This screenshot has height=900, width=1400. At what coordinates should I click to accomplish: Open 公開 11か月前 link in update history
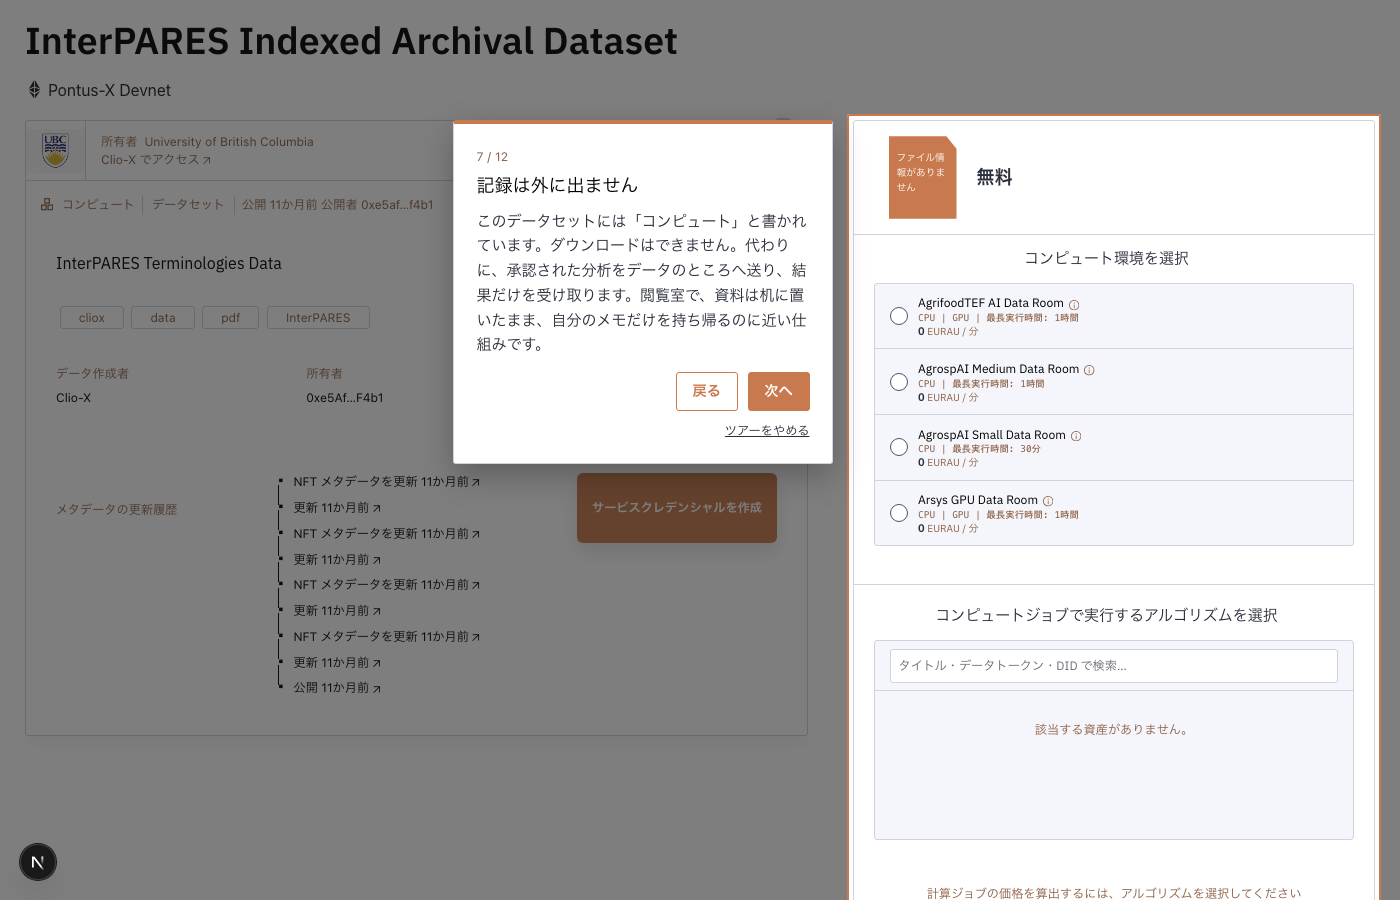337,688
